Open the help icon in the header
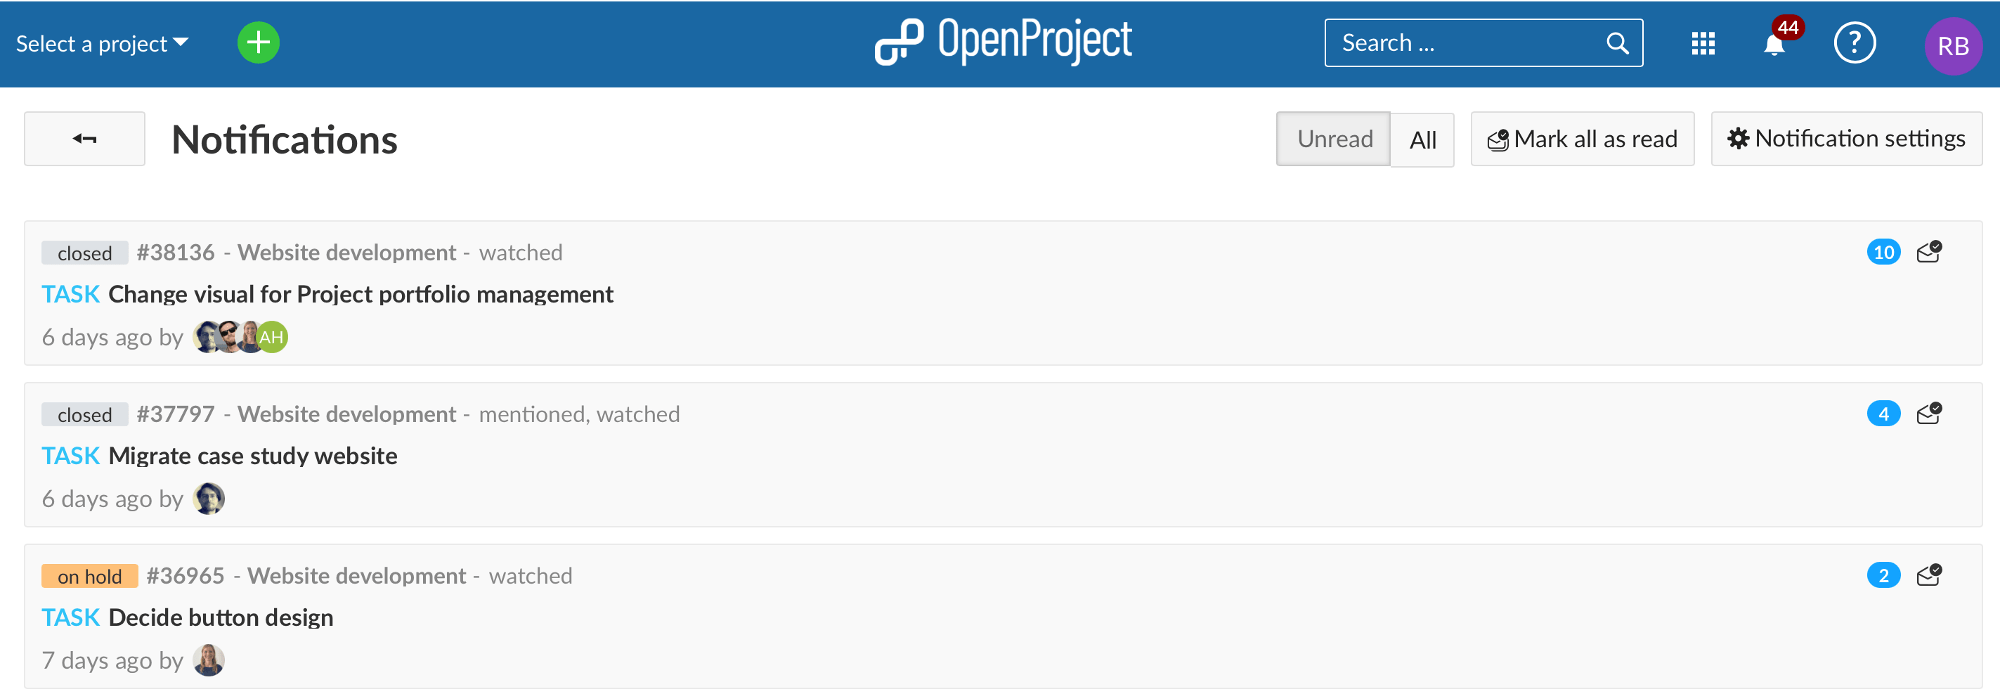Image resolution: width=2002 pixels, height=695 pixels. tap(1854, 43)
